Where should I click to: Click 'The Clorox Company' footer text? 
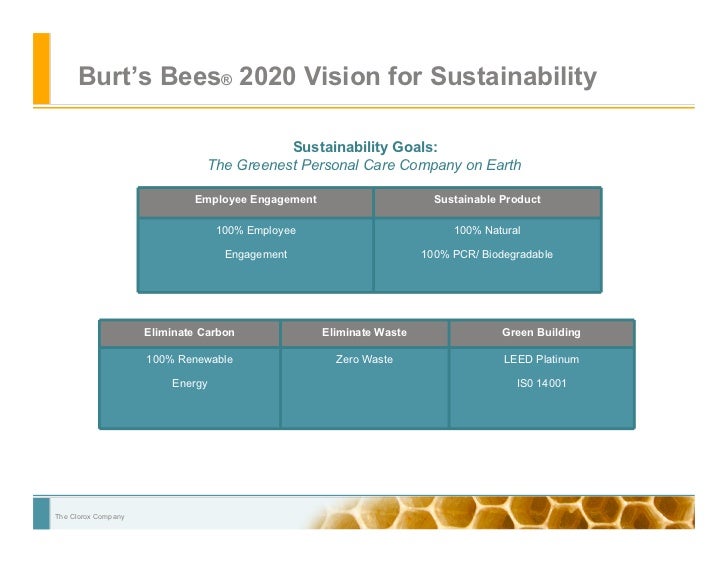tap(90, 517)
